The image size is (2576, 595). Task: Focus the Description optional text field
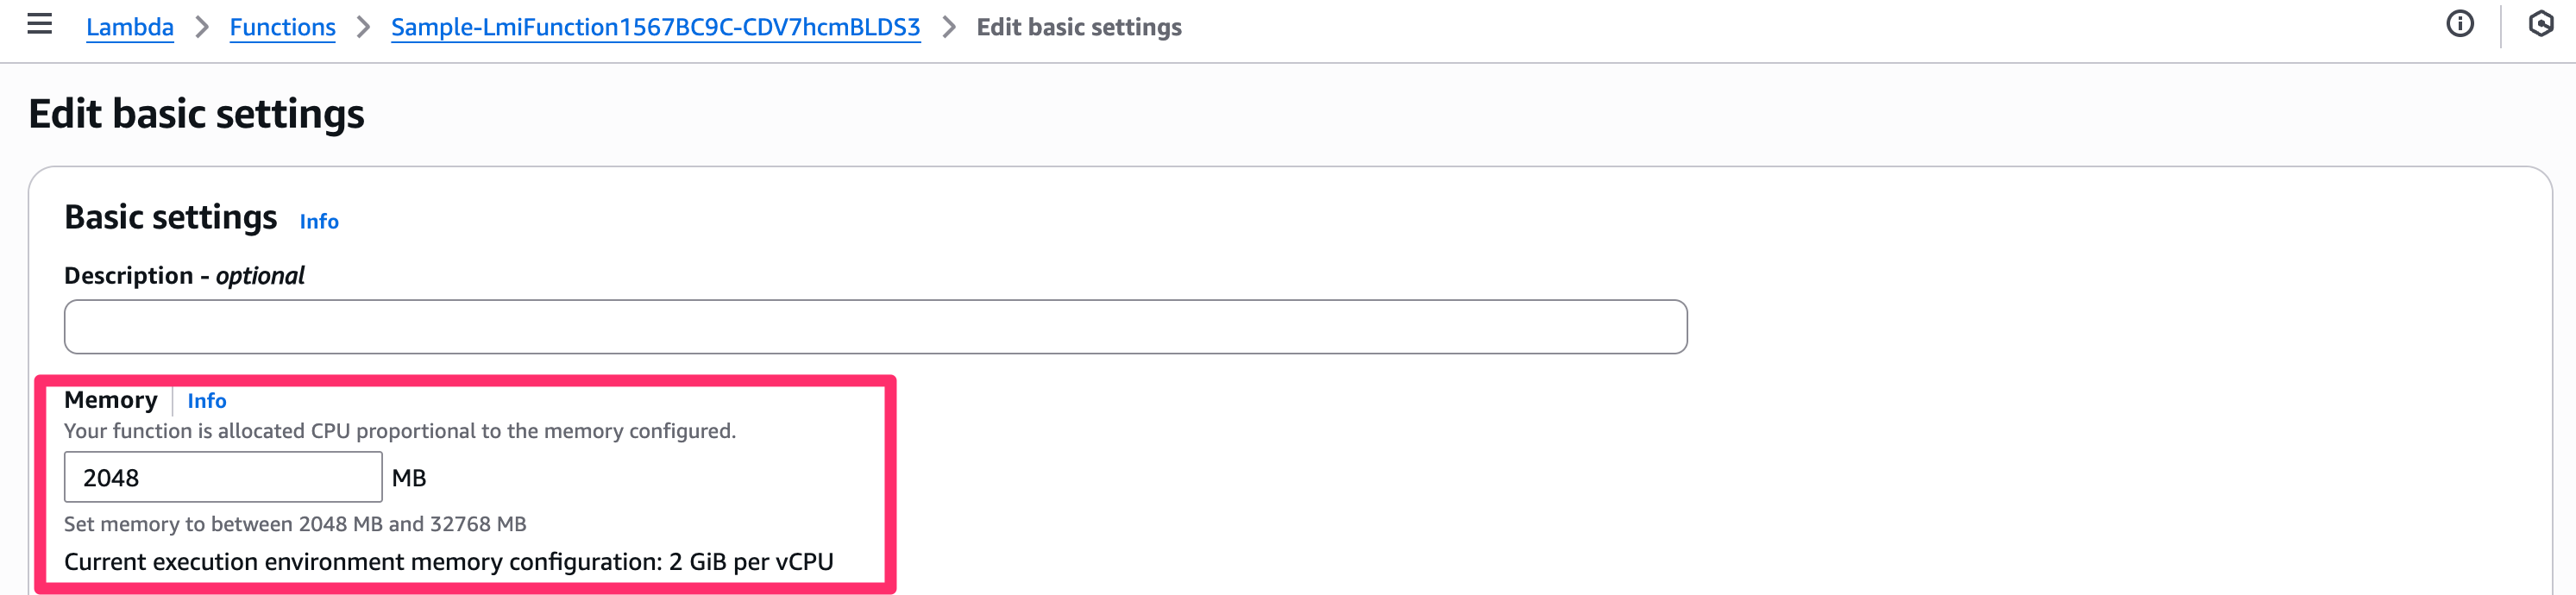875,327
